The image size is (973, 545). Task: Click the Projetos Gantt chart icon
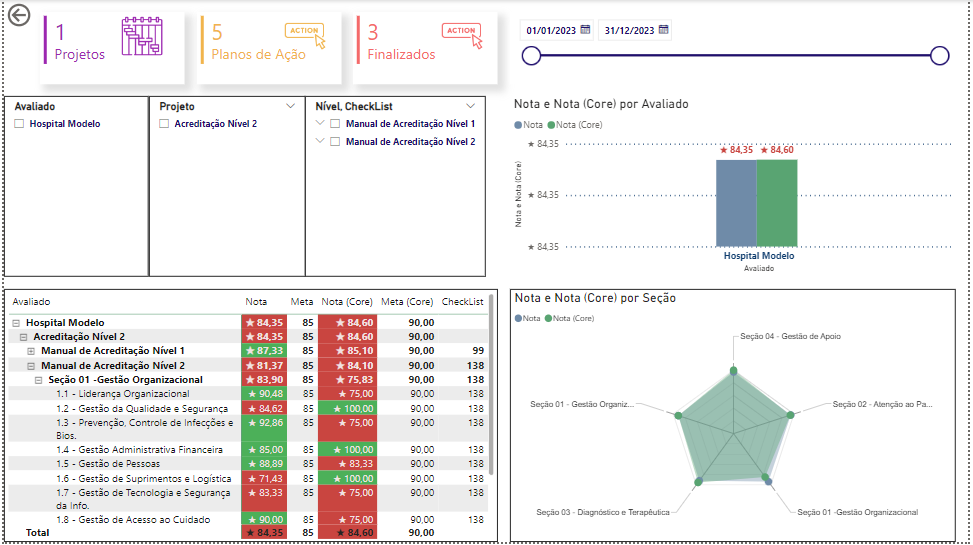(x=141, y=38)
